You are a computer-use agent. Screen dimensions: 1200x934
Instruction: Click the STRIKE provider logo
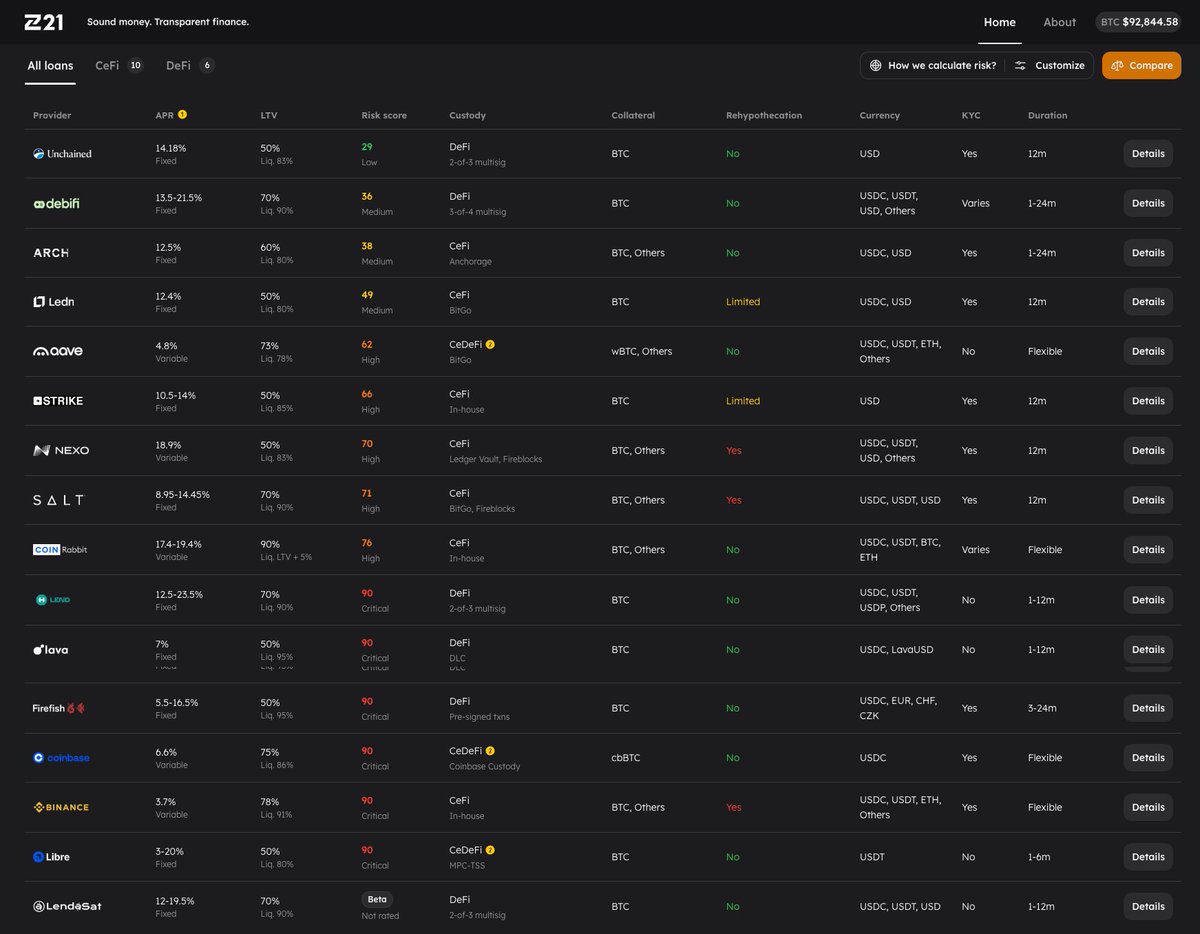coord(58,401)
